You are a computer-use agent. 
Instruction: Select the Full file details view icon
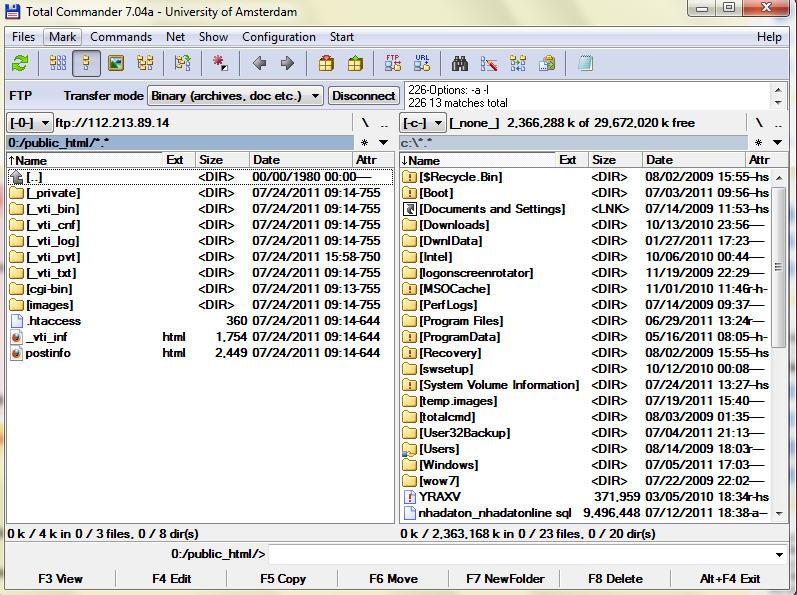(86, 64)
